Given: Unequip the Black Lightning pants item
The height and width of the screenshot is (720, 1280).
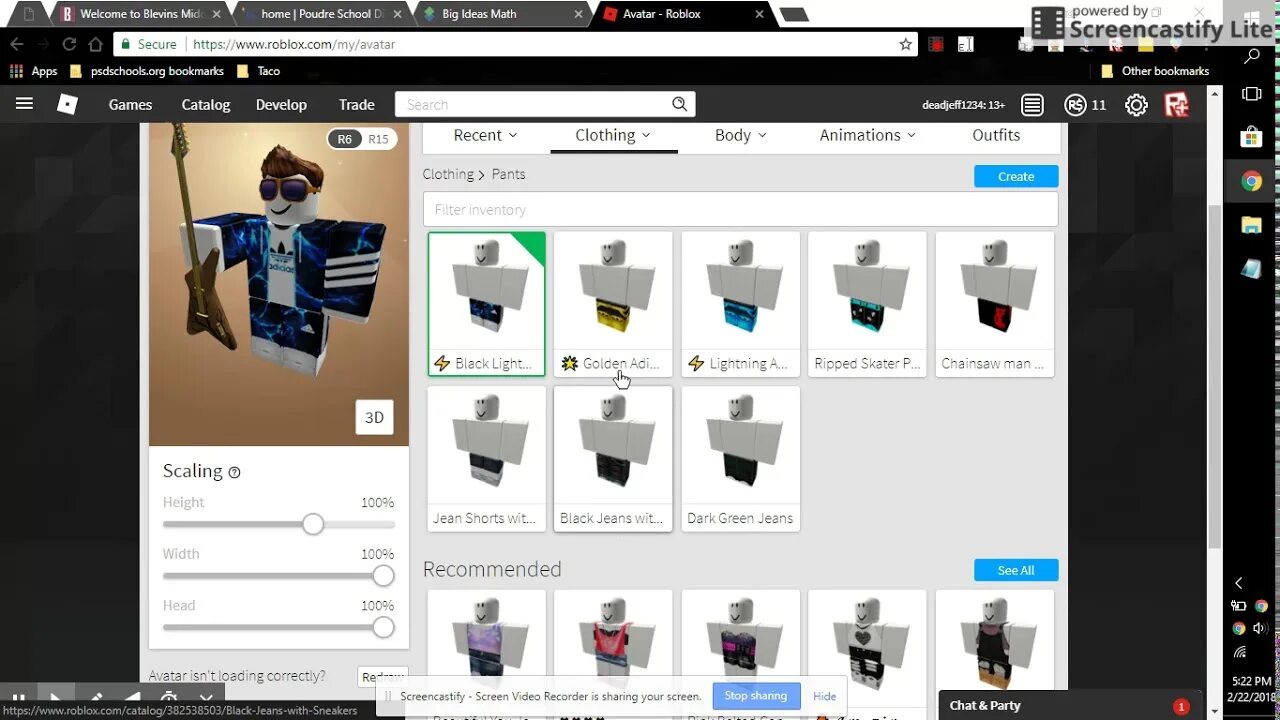Looking at the screenshot, I should pyautogui.click(x=487, y=304).
